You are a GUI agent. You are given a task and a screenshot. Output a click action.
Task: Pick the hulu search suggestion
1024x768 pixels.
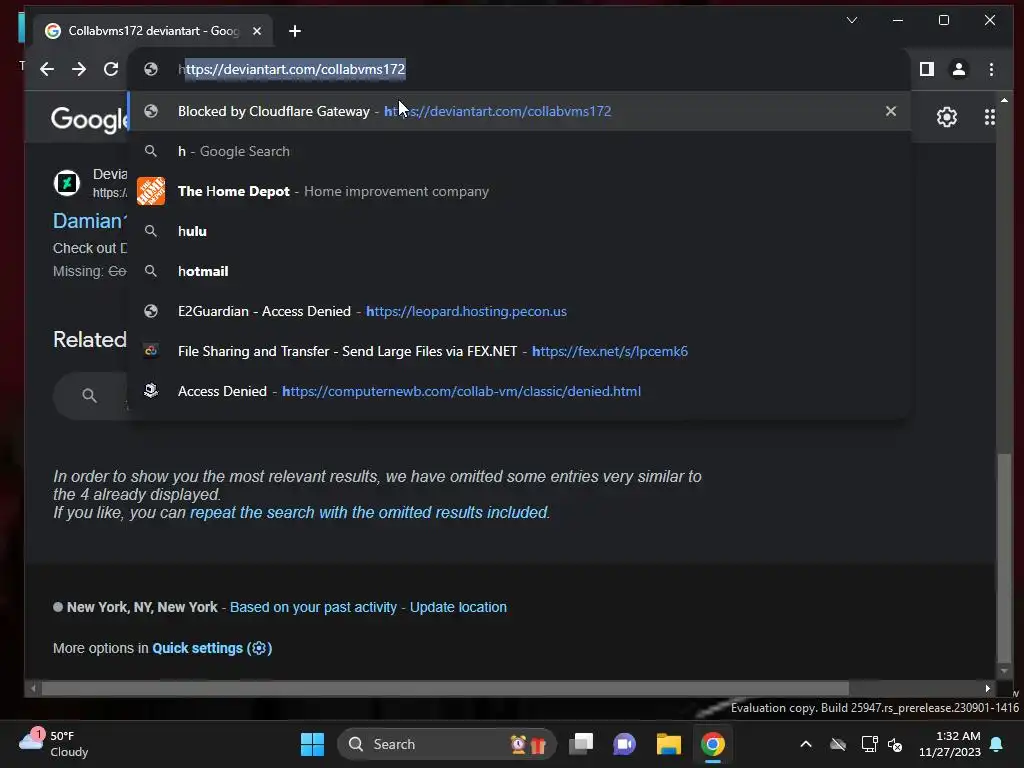click(519, 231)
